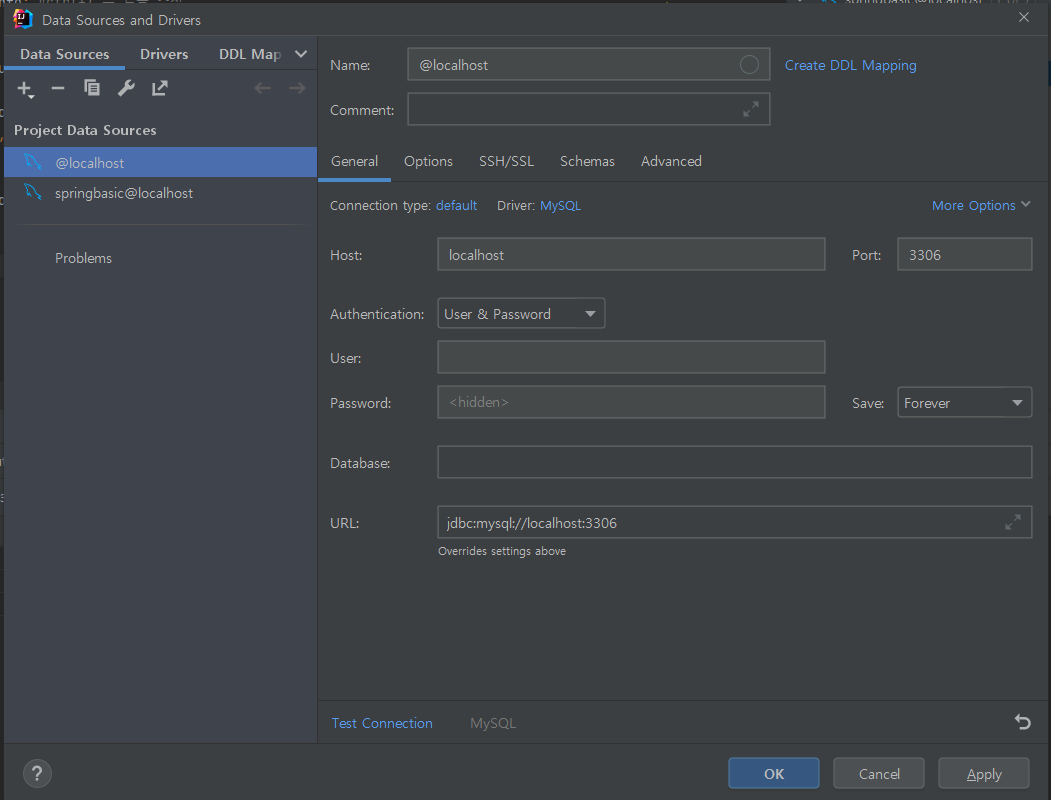
Task: Show more tabs chevron beside DDL Map
Action: [x=301, y=54]
